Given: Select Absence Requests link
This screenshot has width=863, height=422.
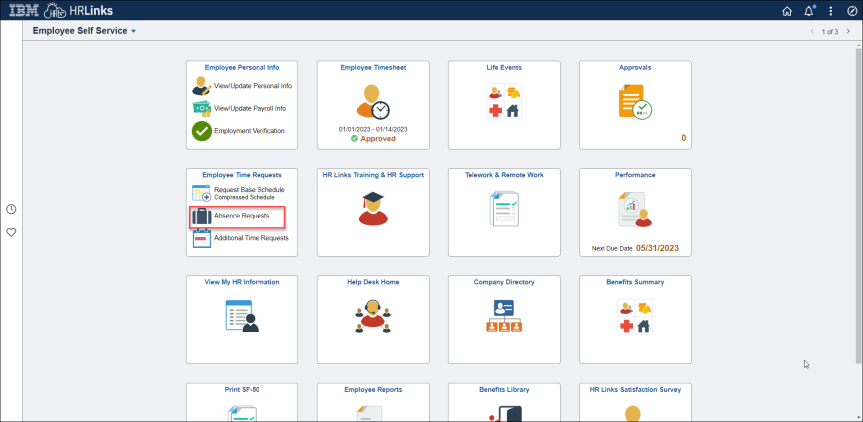Looking at the screenshot, I should coord(241,216).
